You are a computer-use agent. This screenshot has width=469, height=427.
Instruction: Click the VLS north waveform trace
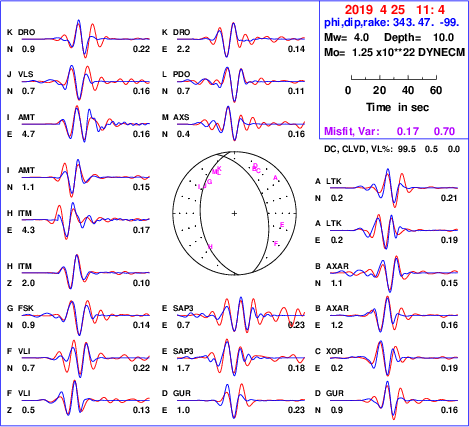(86, 82)
